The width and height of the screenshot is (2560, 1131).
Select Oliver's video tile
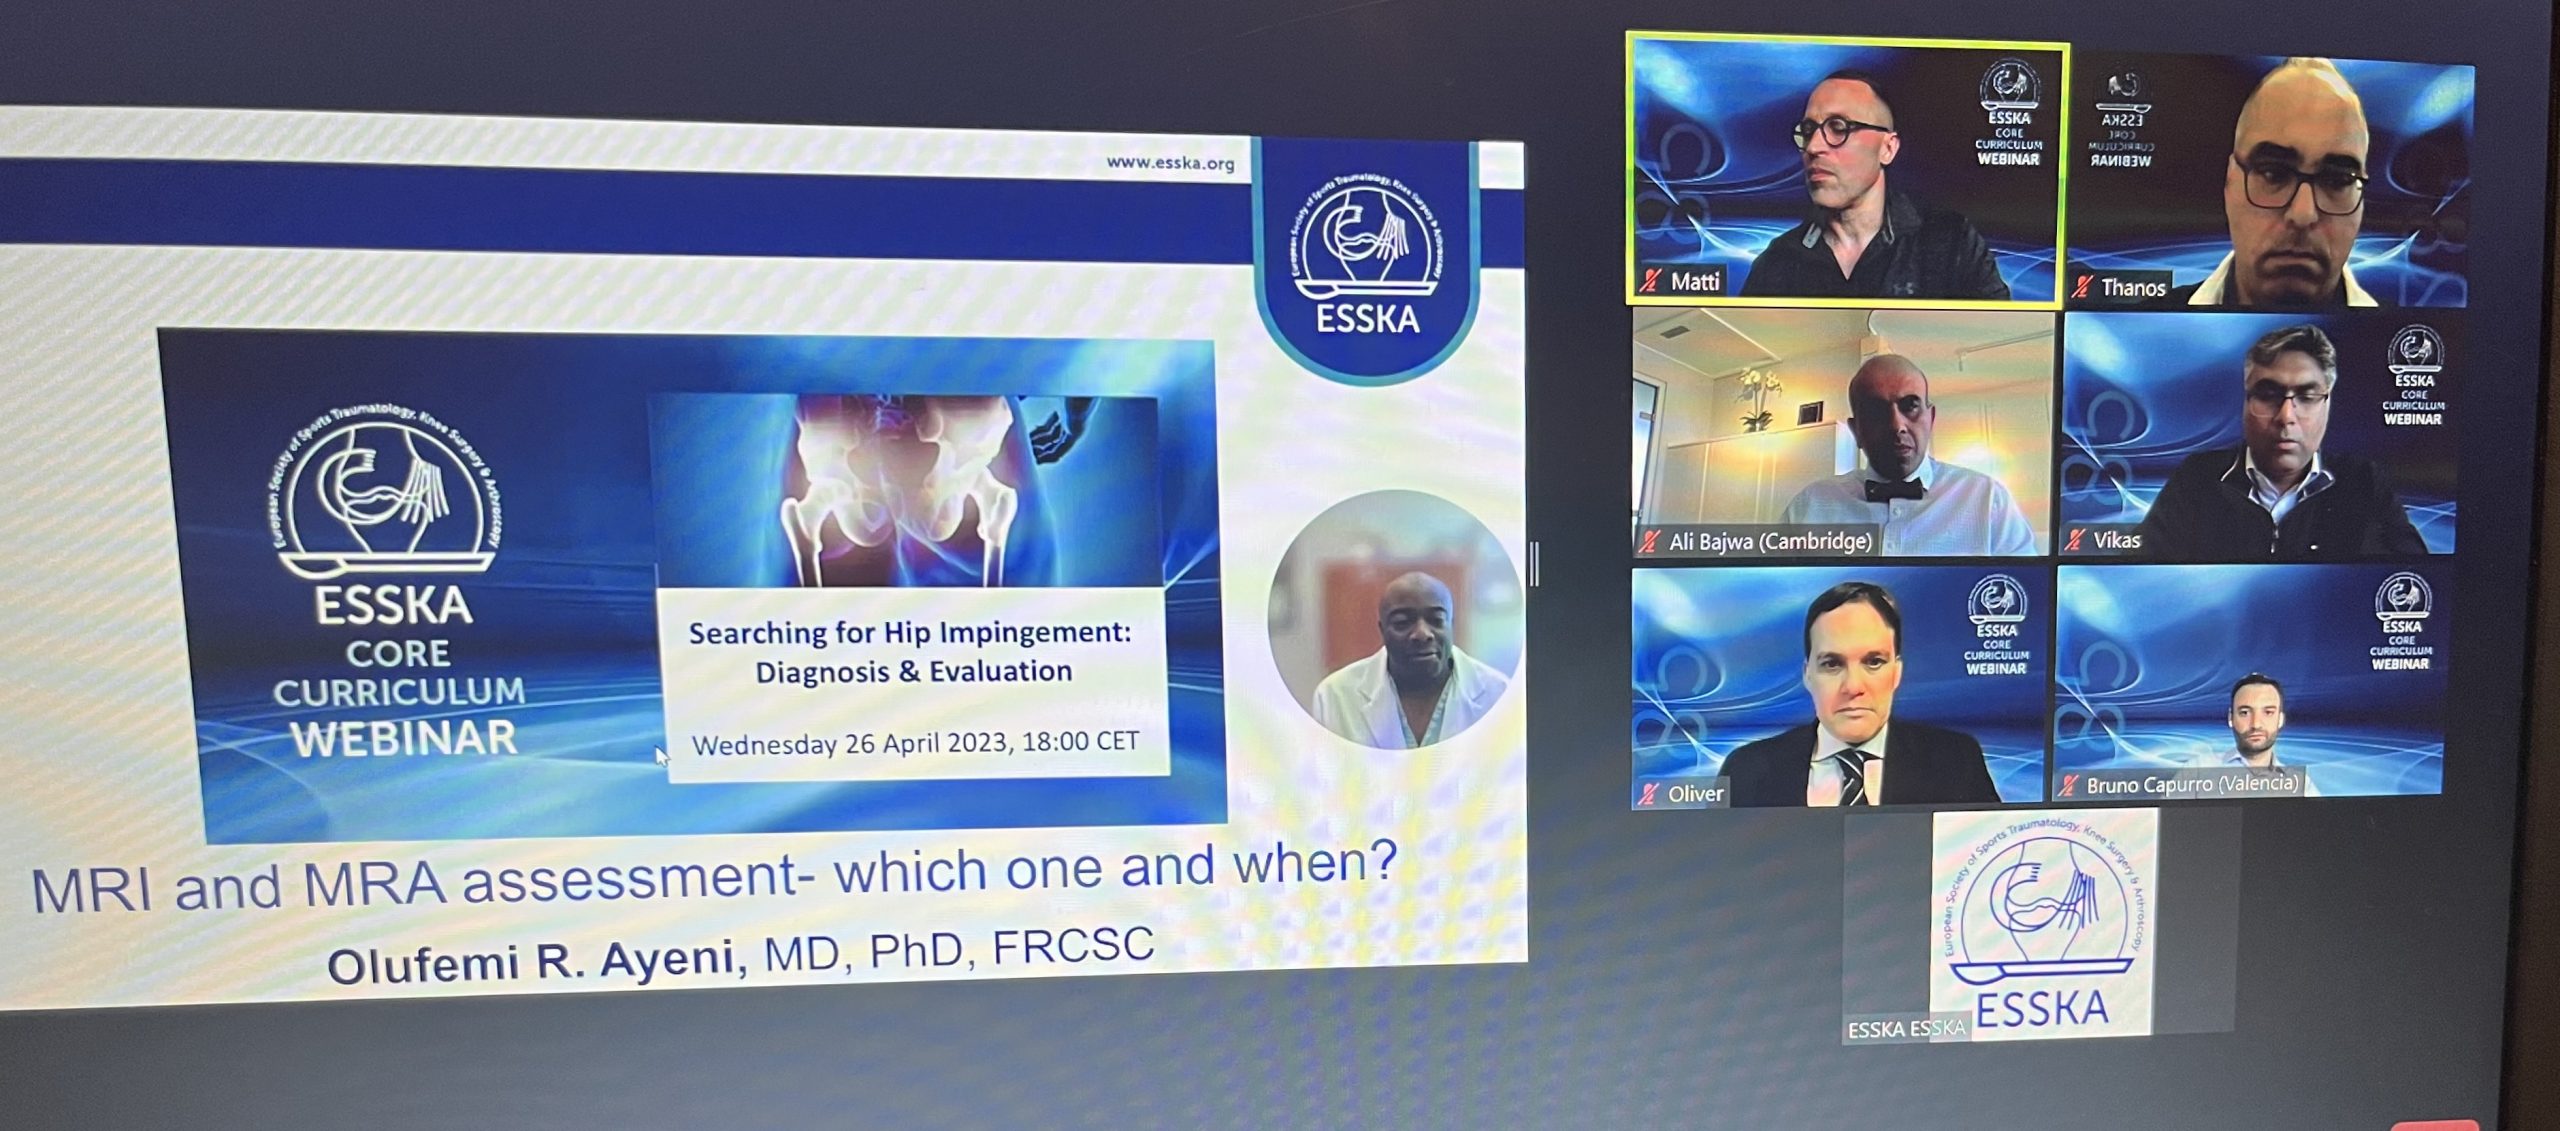point(1838,687)
